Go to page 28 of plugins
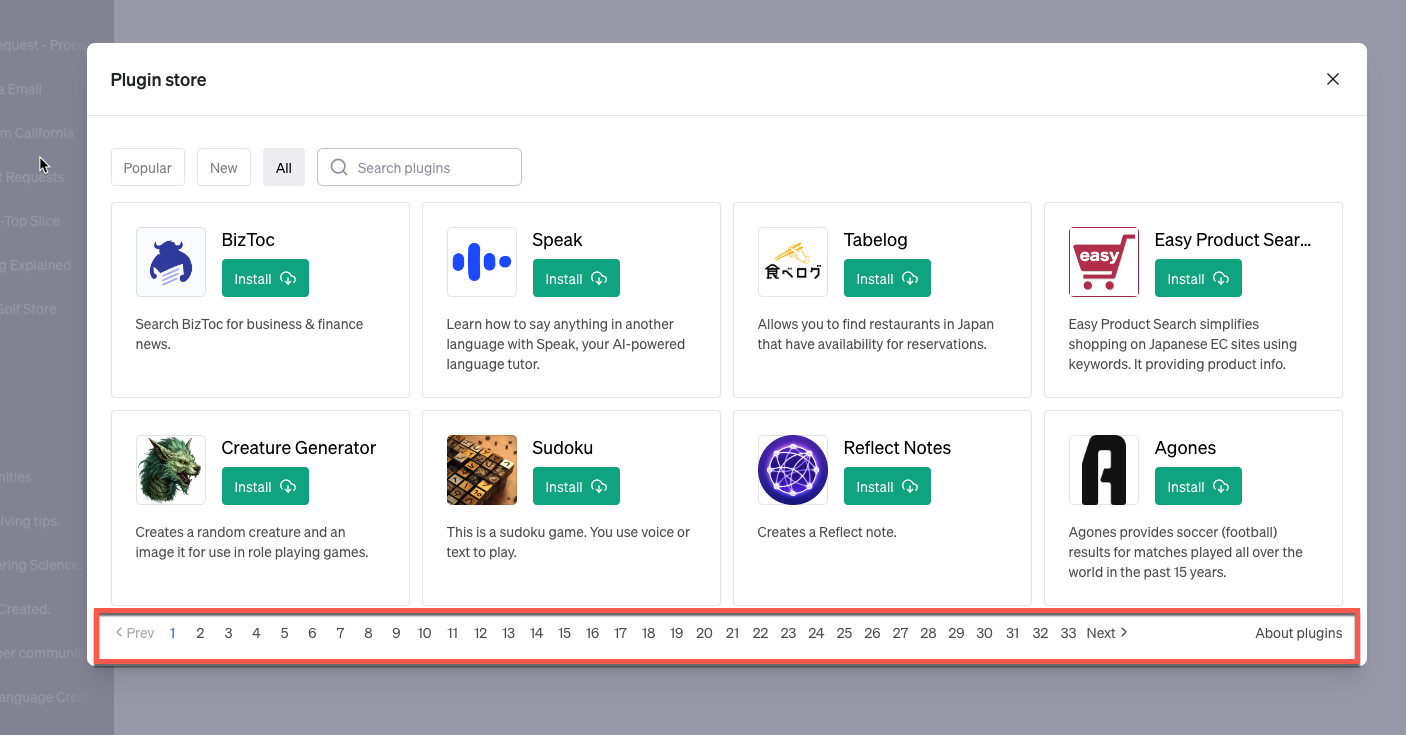The height and width of the screenshot is (735, 1406). pos(928,633)
